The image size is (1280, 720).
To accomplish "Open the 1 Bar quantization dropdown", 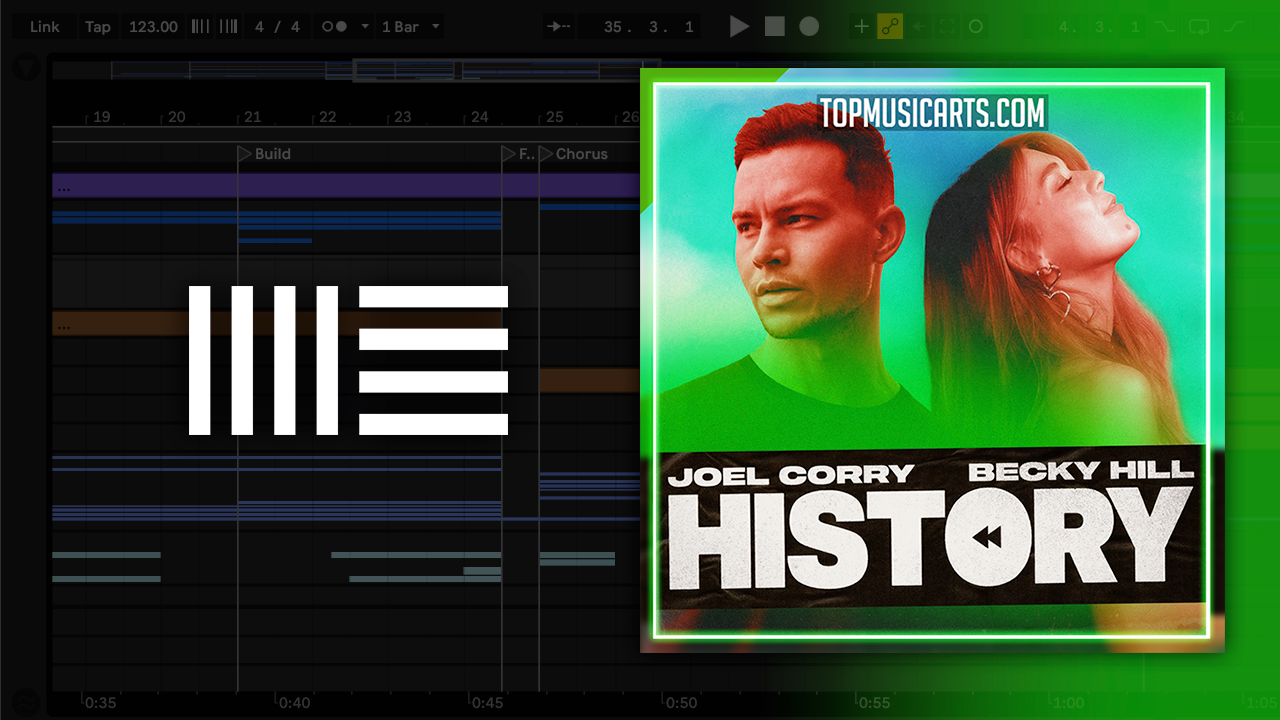I will point(410,27).
